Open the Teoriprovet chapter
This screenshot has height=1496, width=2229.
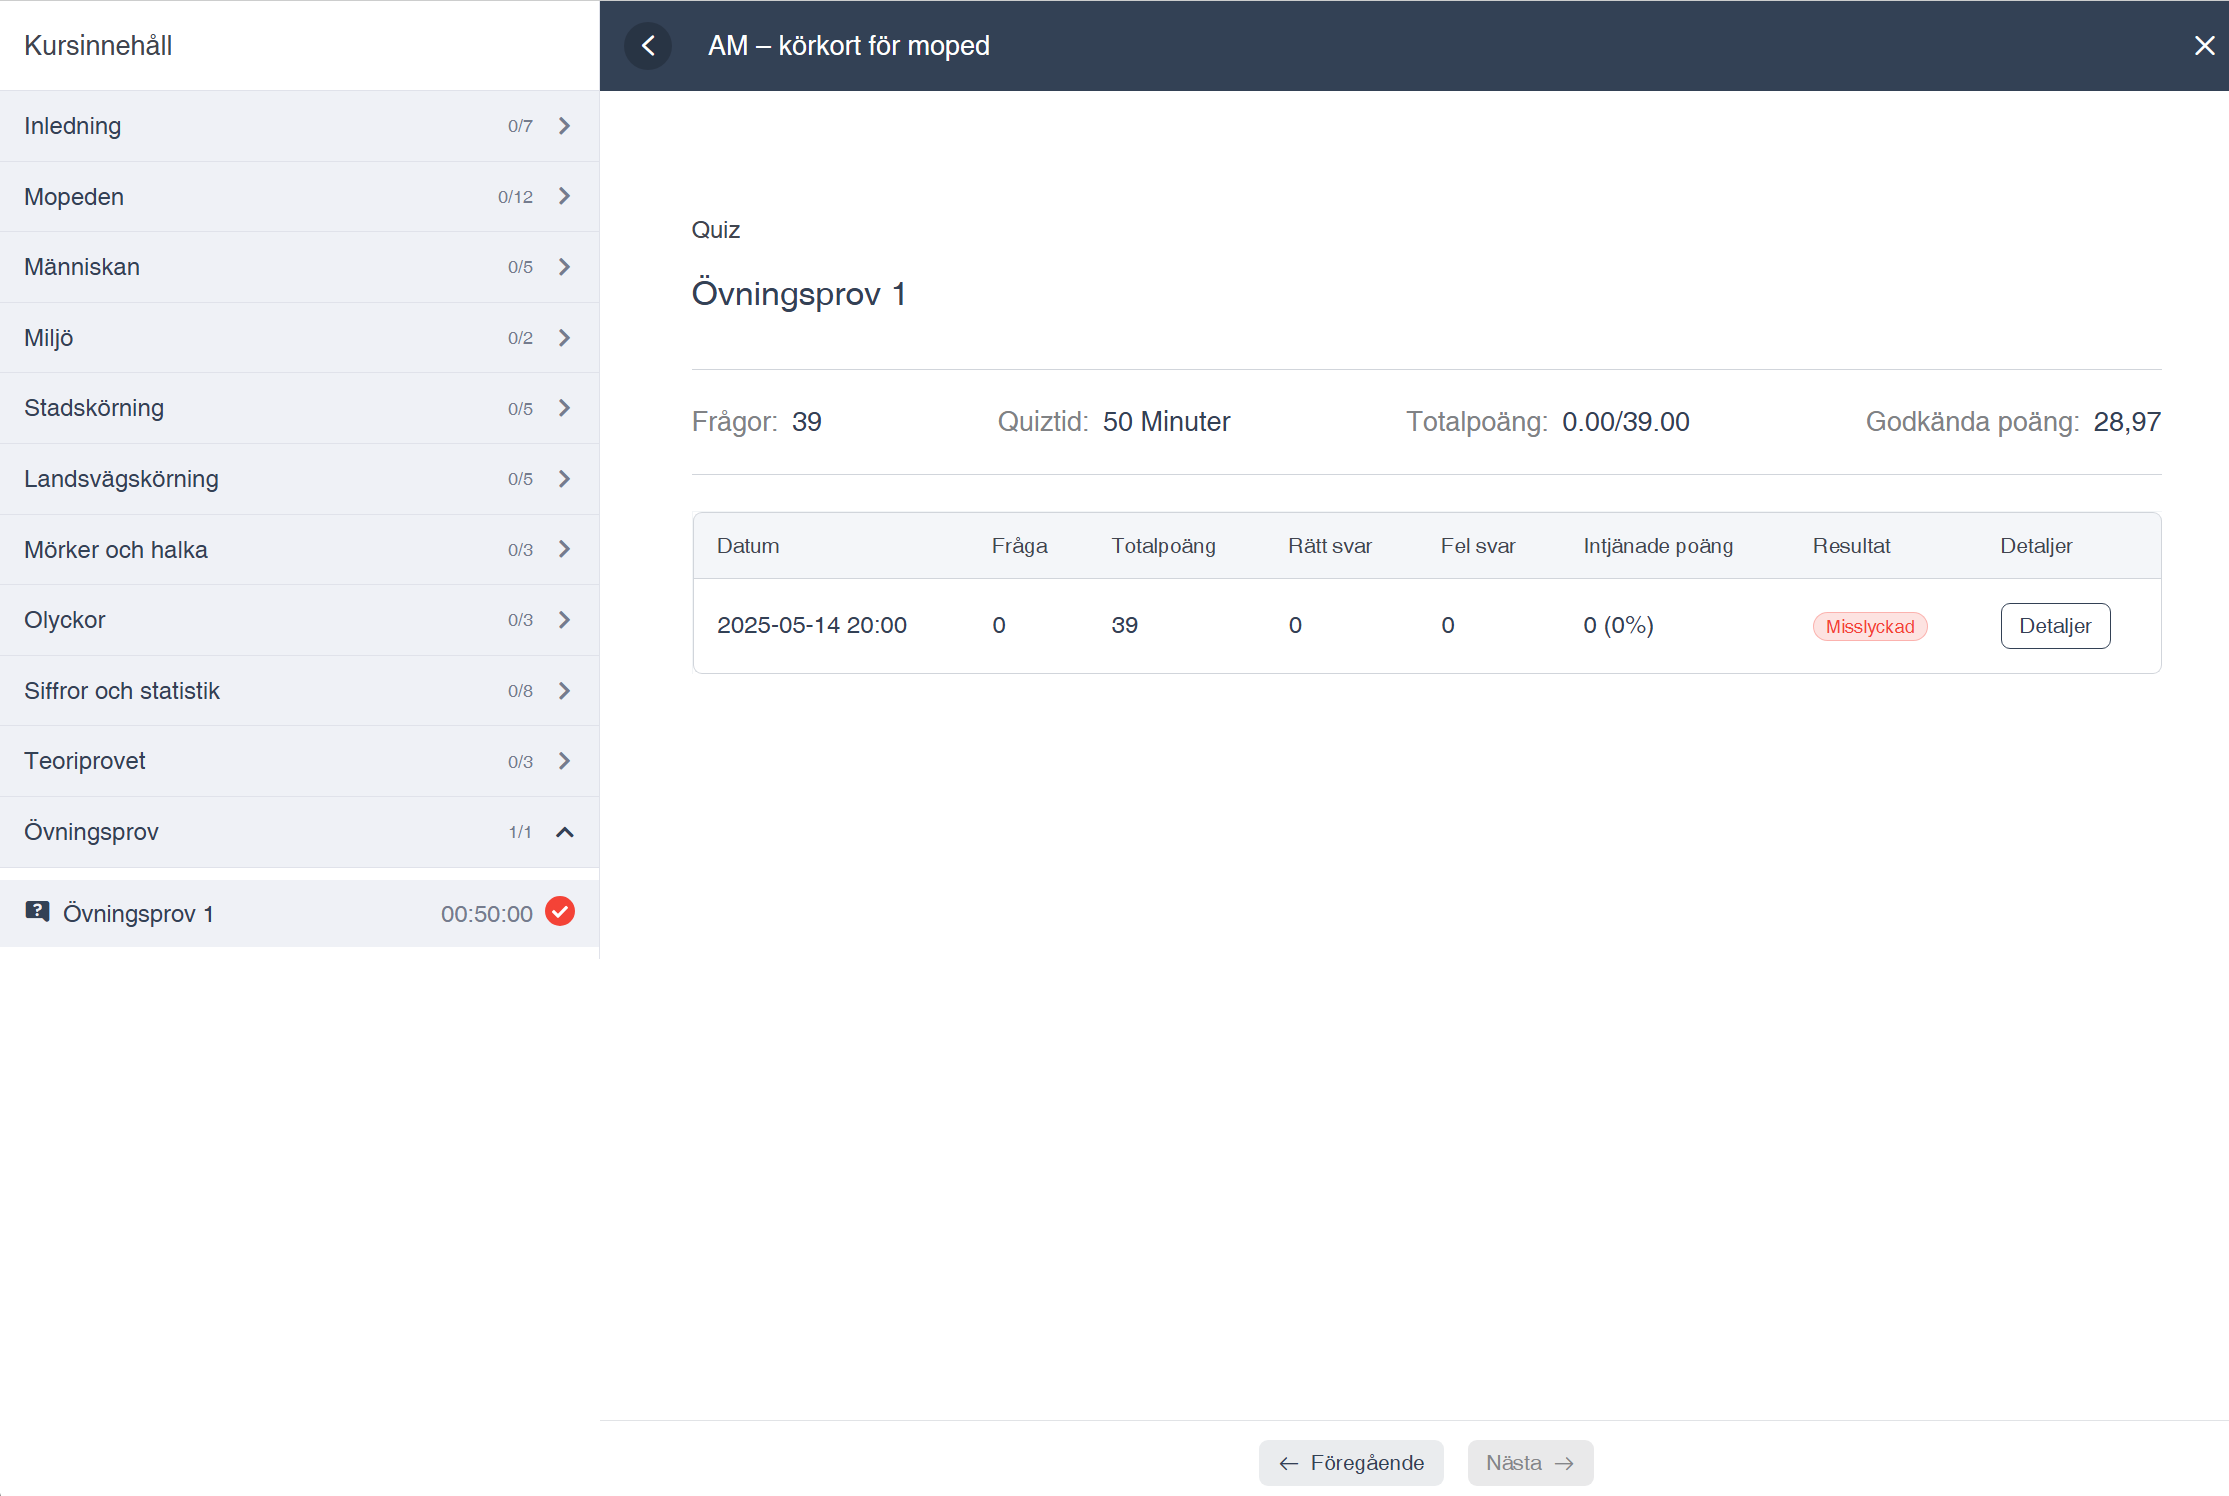click(x=299, y=761)
